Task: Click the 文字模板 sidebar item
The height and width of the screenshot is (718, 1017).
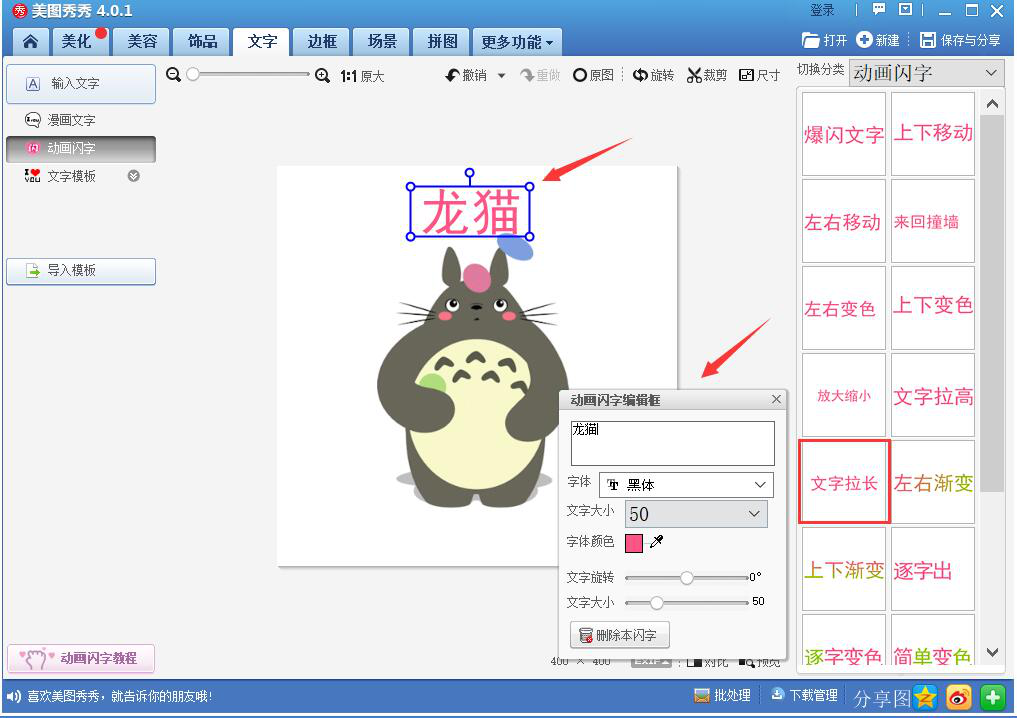Action: click(71, 176)
